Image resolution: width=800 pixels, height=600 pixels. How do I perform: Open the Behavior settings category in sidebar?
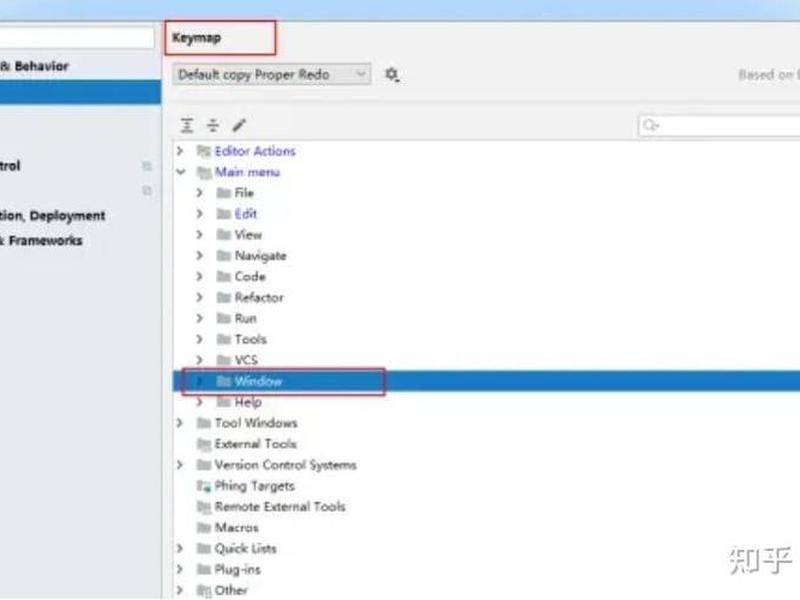tap(34, 66)
